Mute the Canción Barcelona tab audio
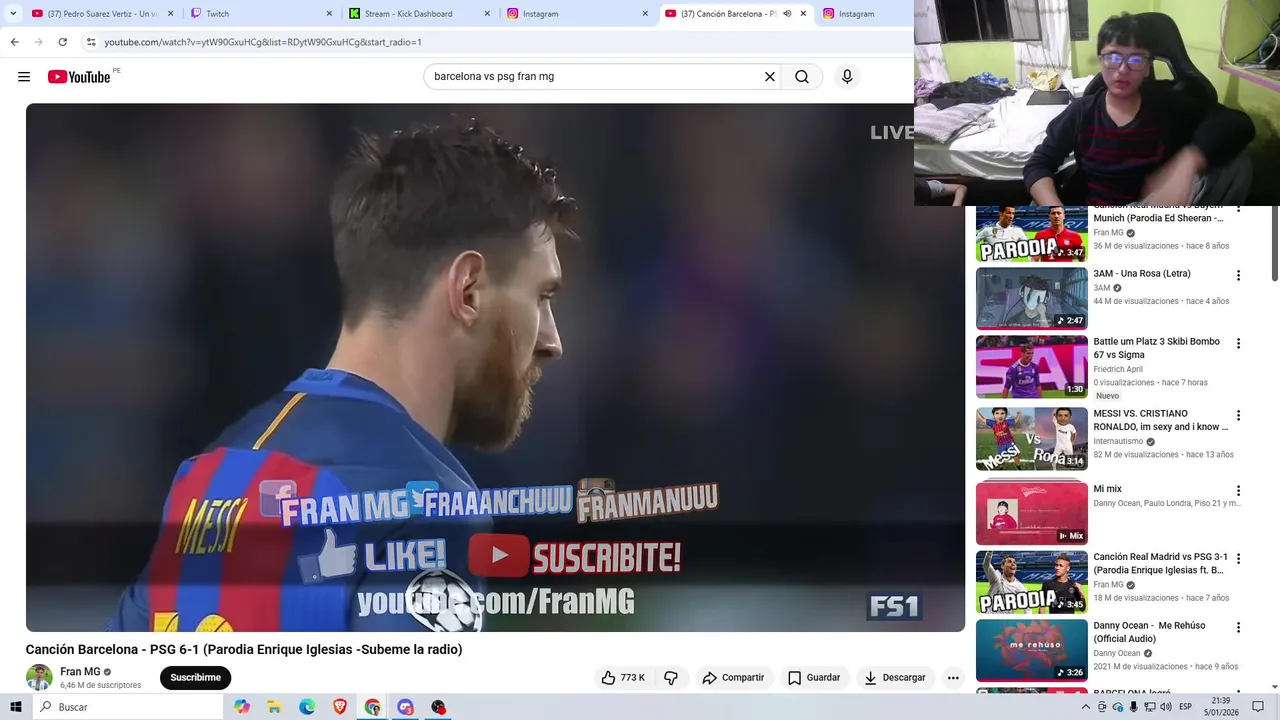The width and height of the screenshot is (1280, 720). 787,14
